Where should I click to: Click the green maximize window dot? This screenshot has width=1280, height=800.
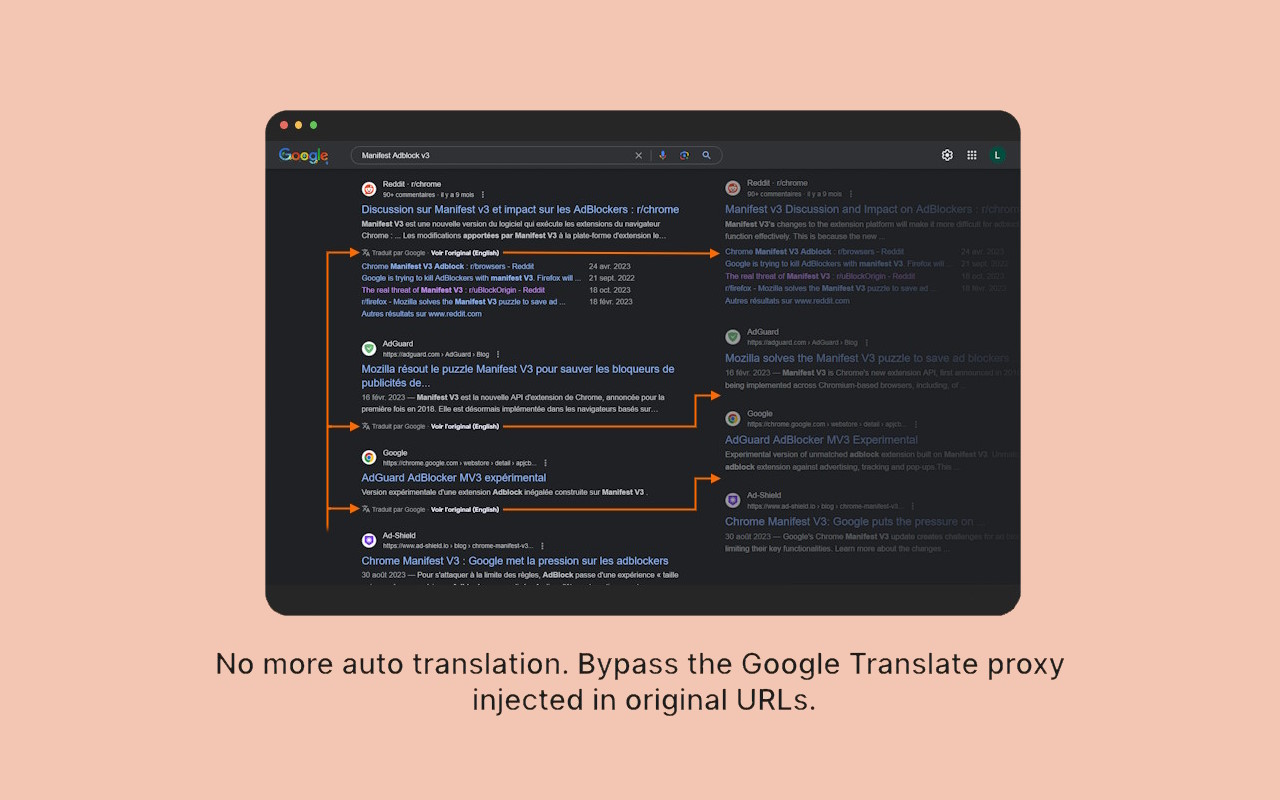pos(313,125)
